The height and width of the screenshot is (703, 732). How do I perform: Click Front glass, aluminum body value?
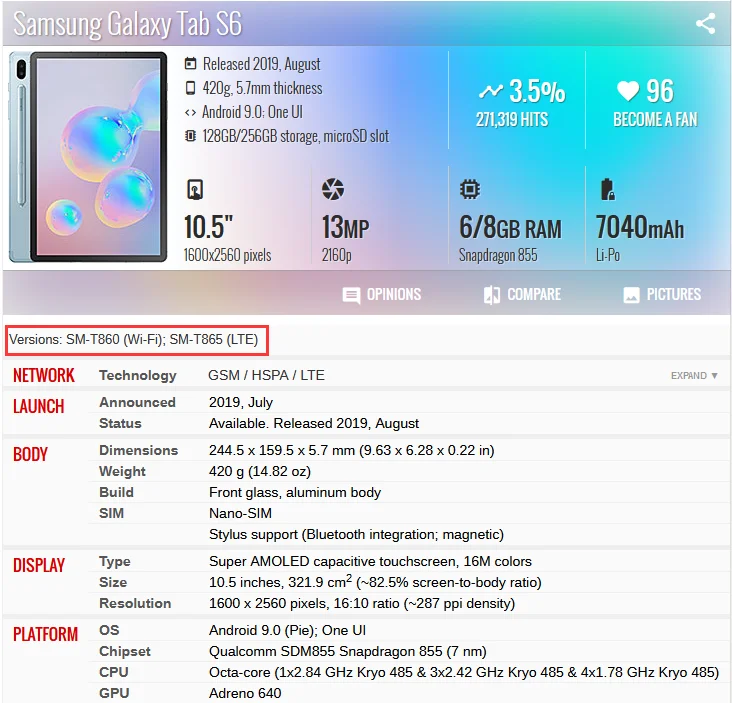pos(295,492)
